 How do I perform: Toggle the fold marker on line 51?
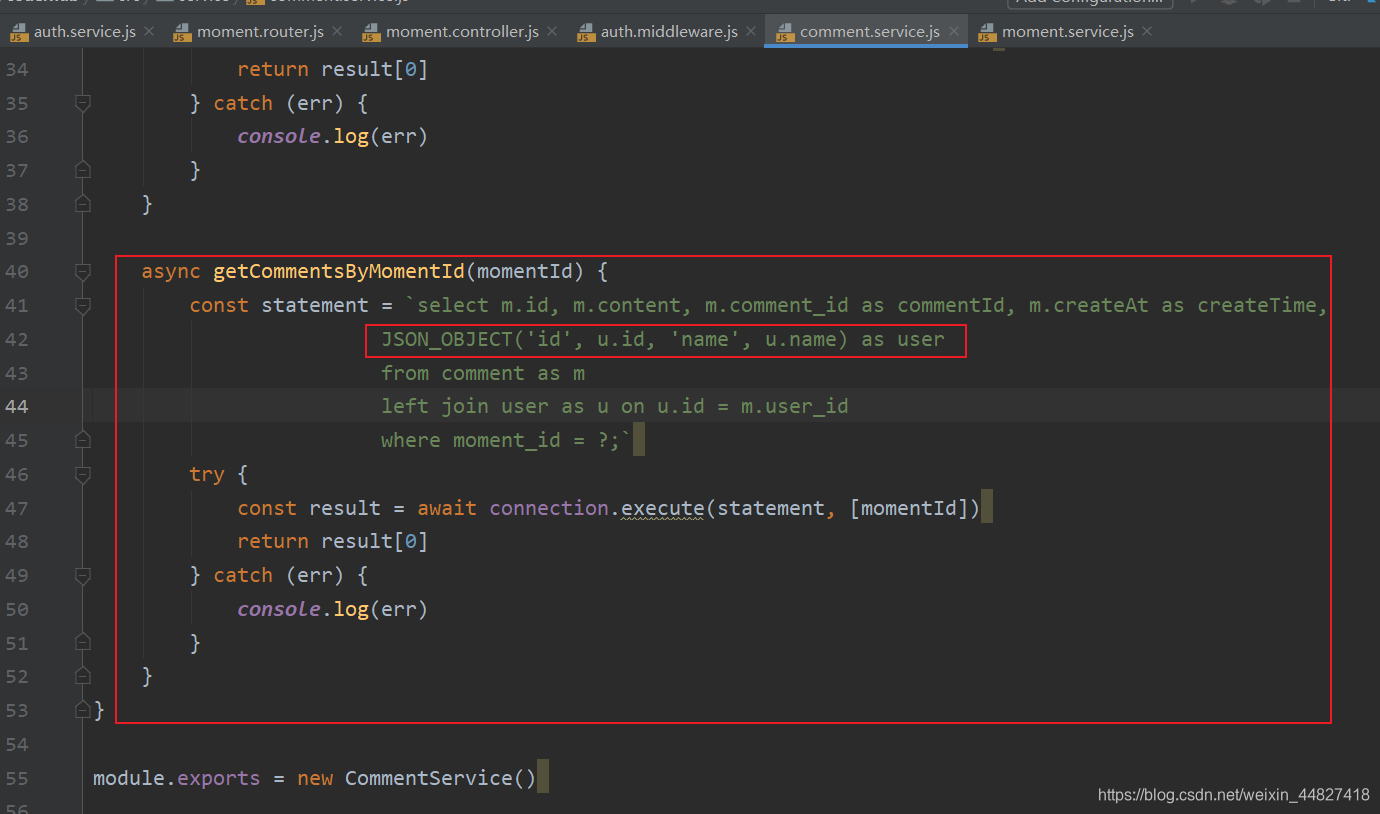point(83,643)
